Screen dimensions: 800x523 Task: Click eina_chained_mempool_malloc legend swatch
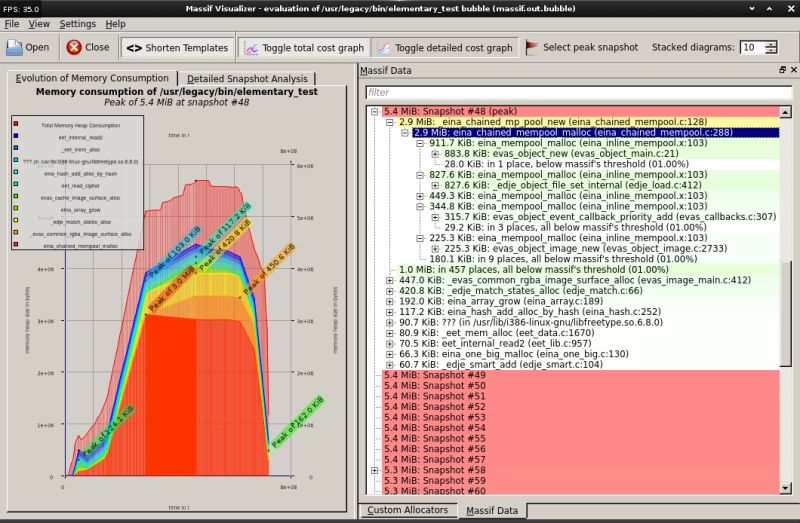(16, 245)
